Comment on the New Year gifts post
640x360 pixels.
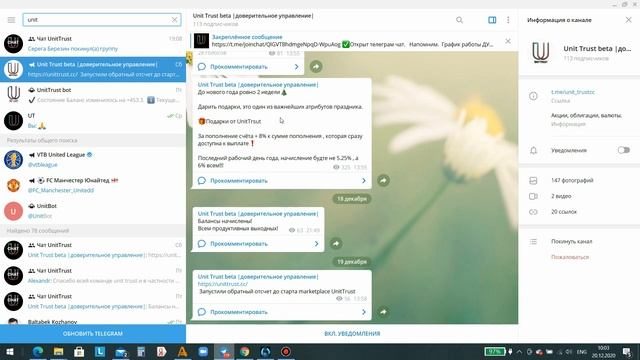point(282,180)
